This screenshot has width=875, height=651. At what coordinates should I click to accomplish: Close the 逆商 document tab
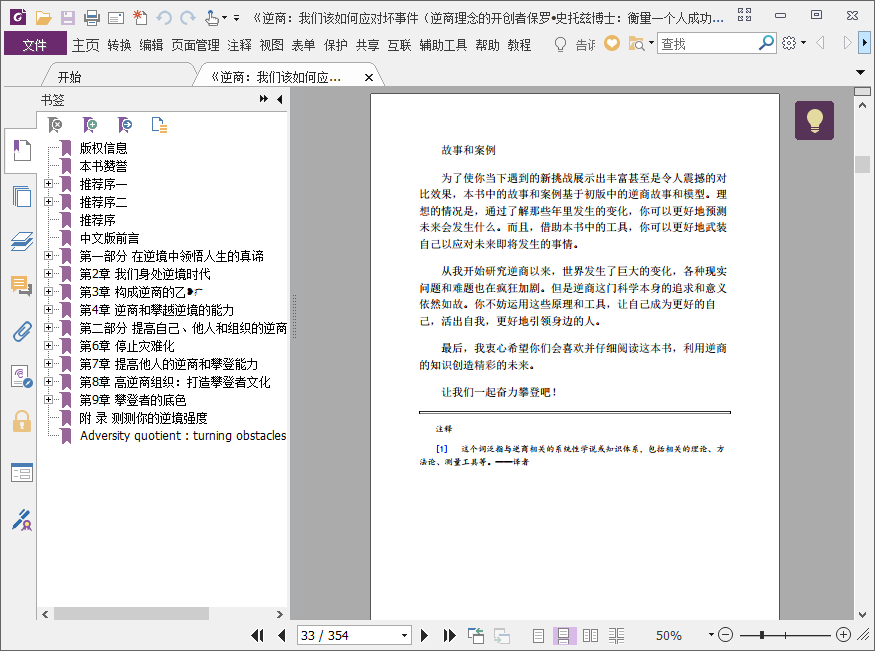click(369, 78)
